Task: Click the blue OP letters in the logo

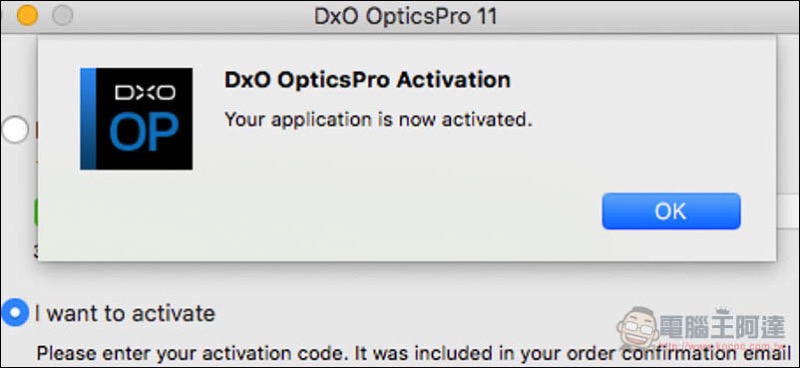Action: point(144,132)
